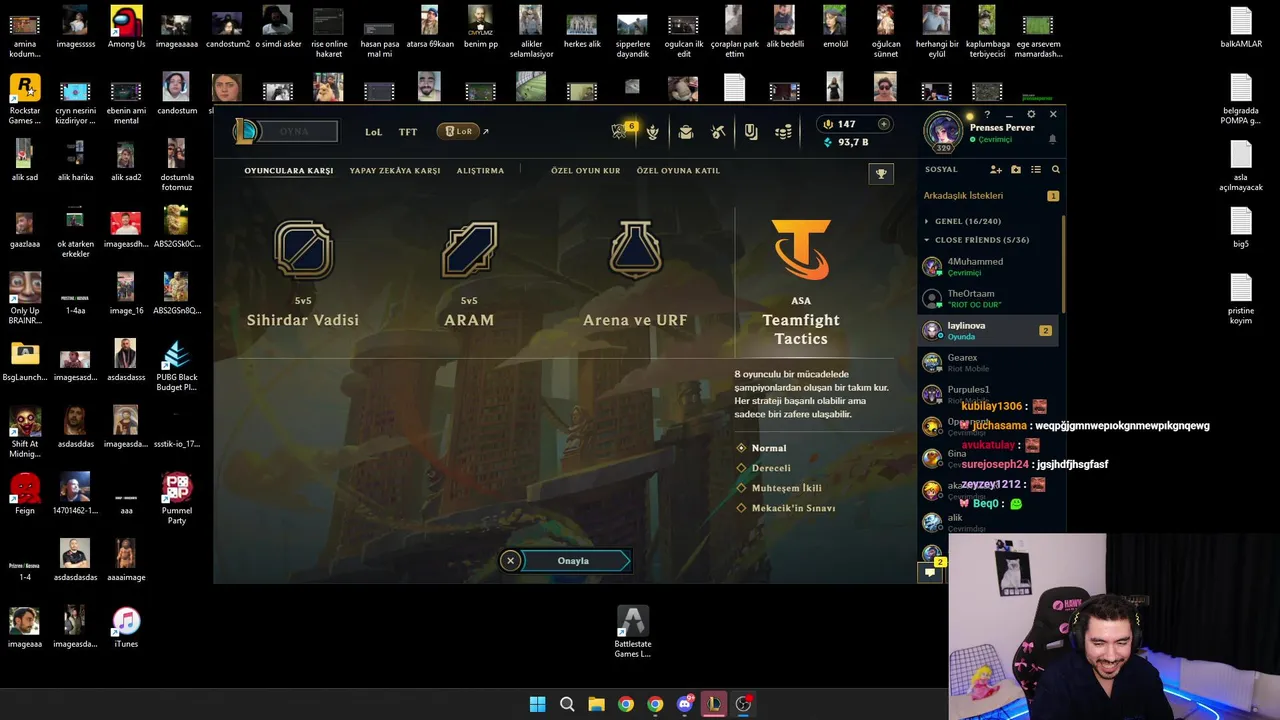Open chat with 4Muhammed

989,266
